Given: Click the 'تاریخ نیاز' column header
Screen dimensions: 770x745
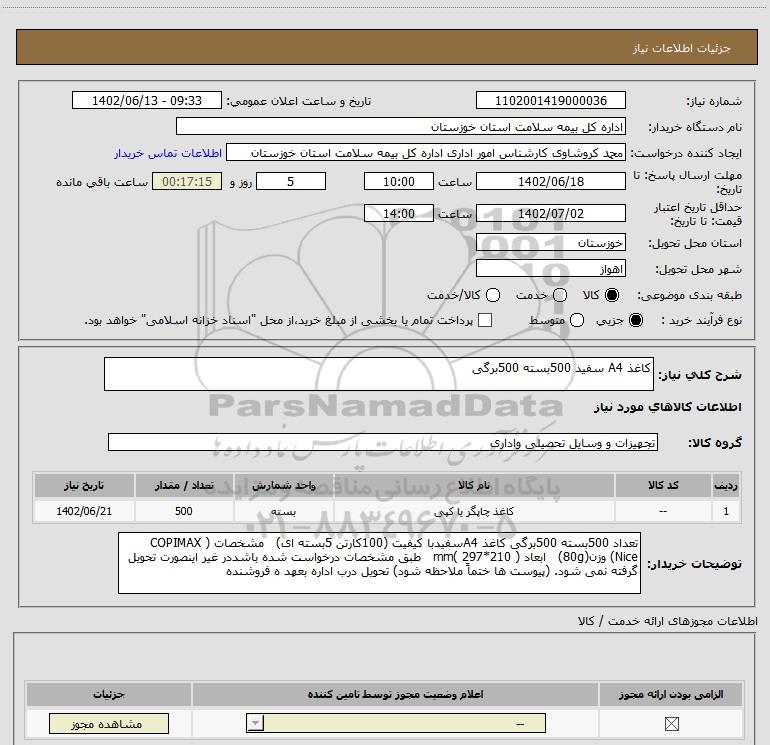Looking at the screenshot, I should pos(84,485).
